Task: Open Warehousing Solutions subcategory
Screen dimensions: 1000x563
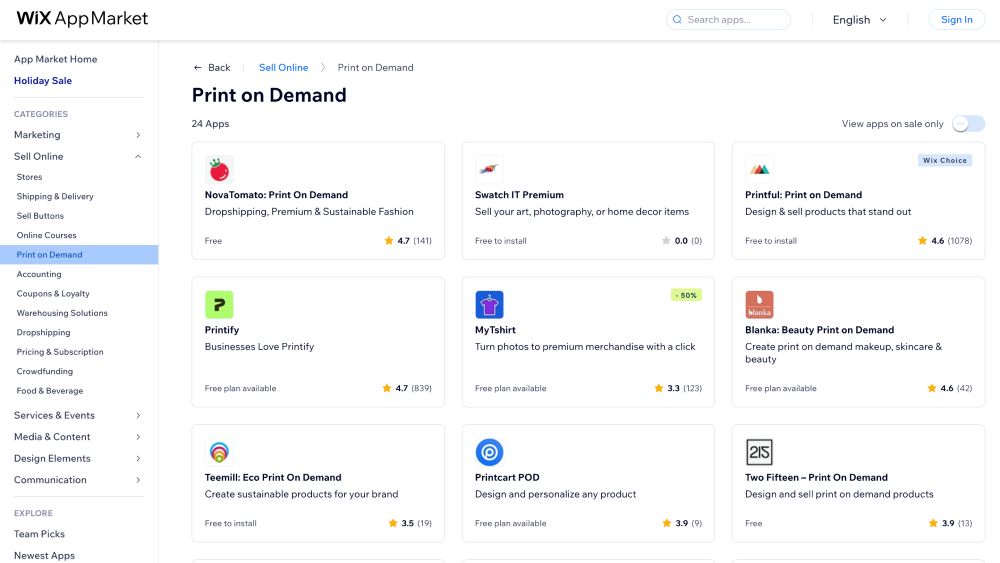Action: click(x=62, y=313)
